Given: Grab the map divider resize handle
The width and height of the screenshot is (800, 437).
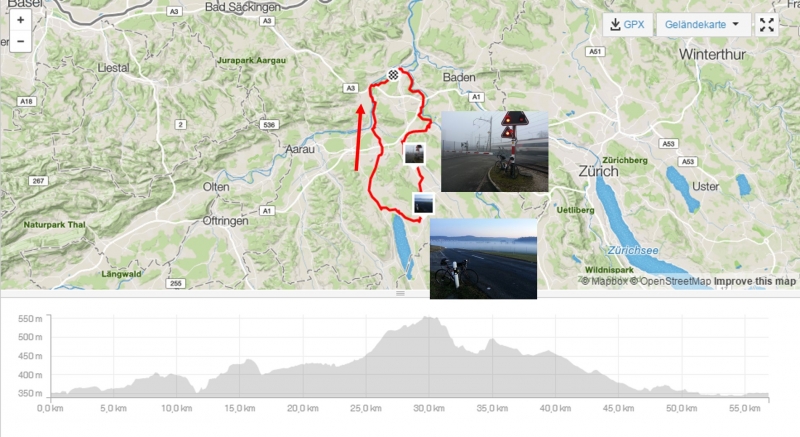Looking at the screenshot, I should [400, 293].
